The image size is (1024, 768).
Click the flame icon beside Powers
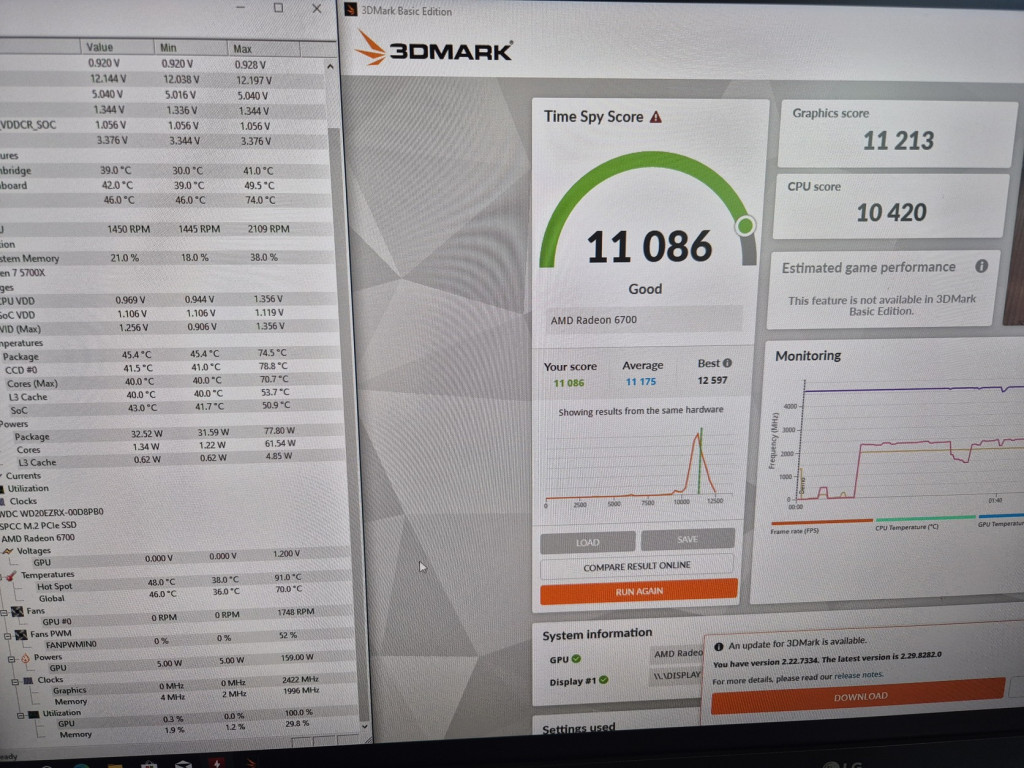[25, 658]
